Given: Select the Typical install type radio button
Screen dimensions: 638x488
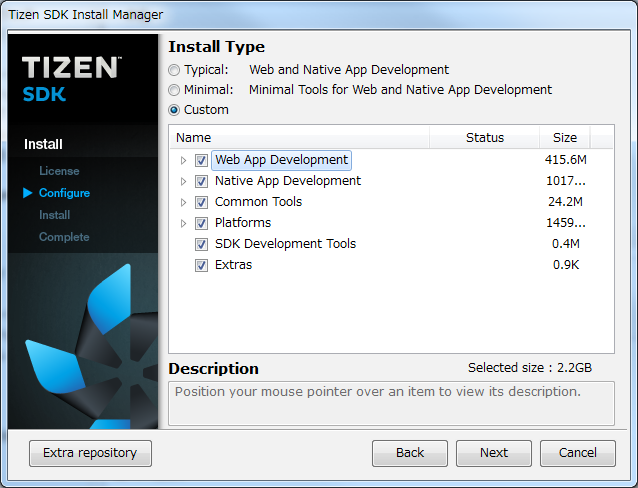Looking at the screenshot, I should [174, 70].
